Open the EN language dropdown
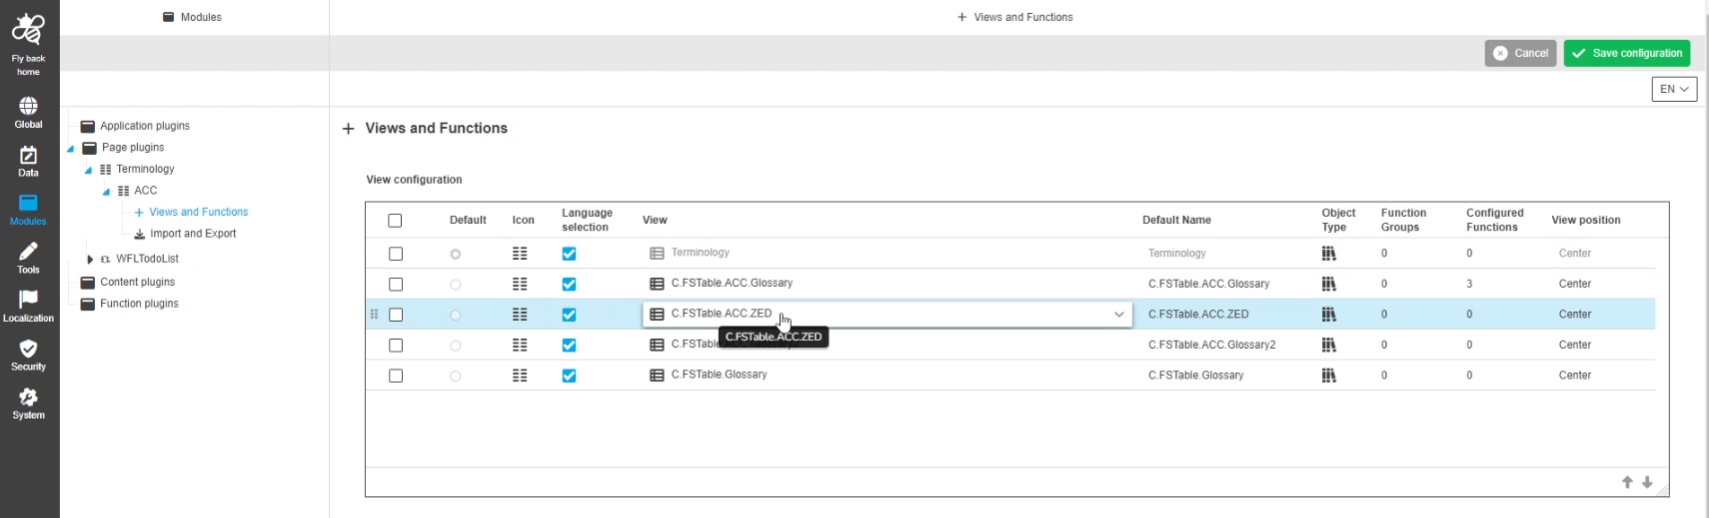1709x518 pixels. pyautogui.click(x=1674, y=89)
